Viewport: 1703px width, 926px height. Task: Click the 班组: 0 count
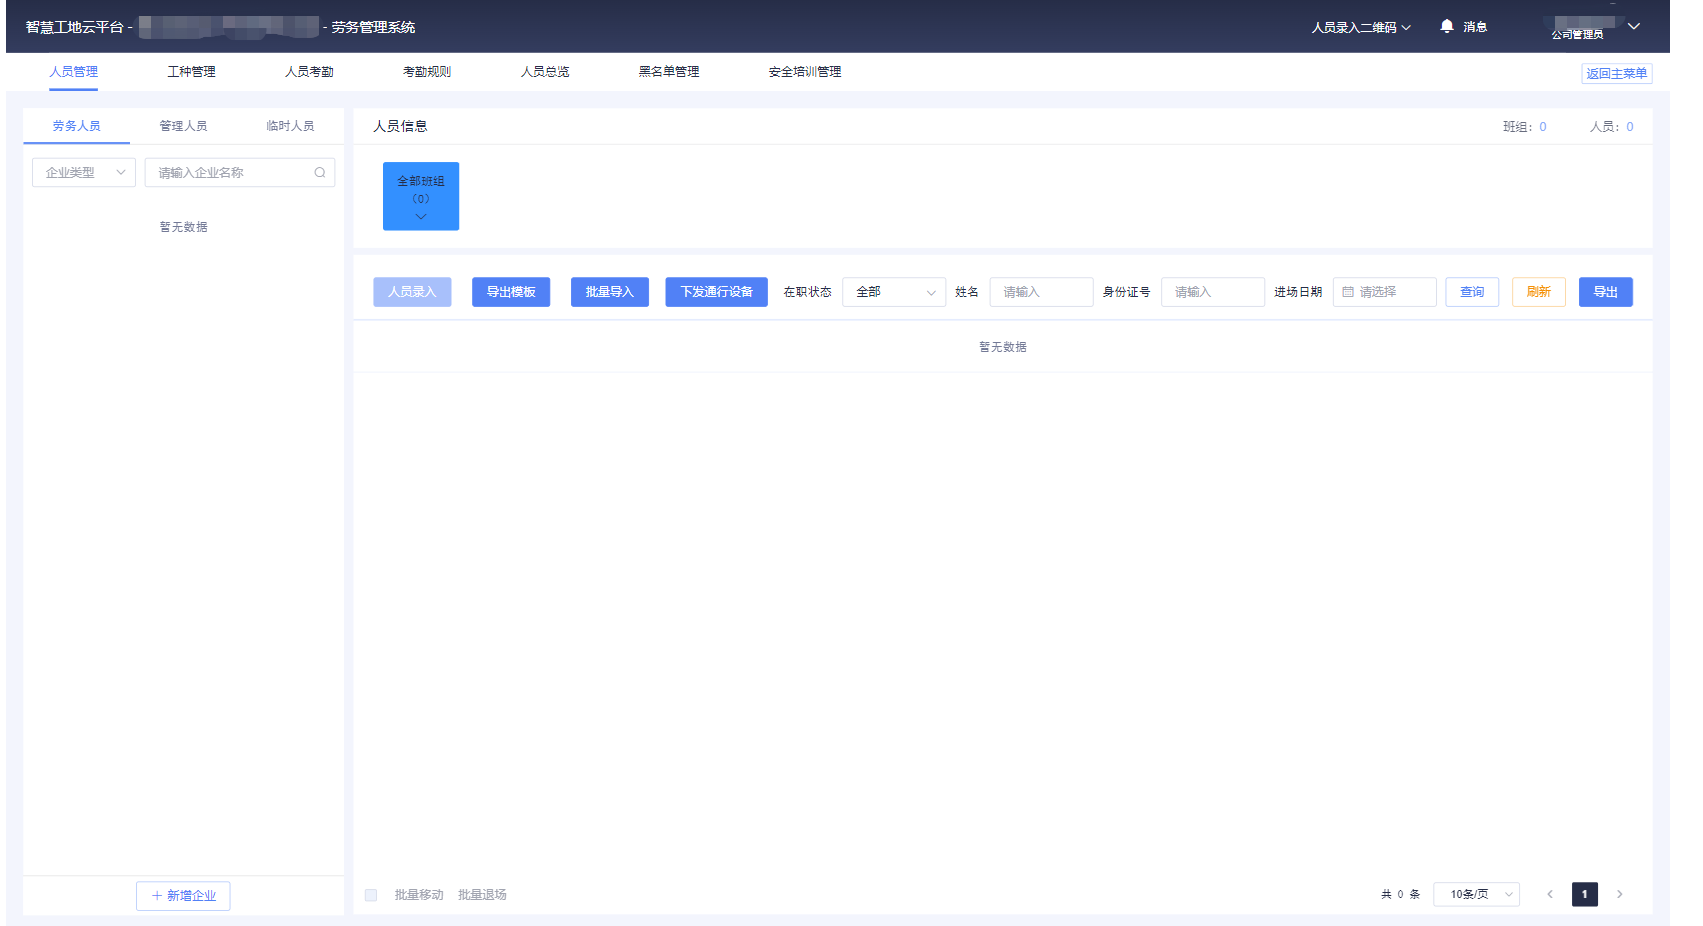click(x=1525, y=127)
